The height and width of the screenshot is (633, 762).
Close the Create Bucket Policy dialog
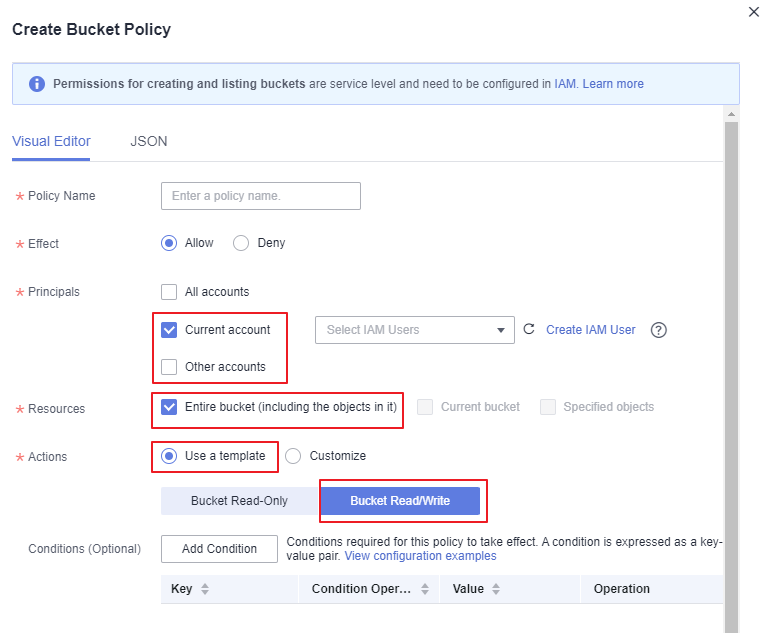click(754, 12)
